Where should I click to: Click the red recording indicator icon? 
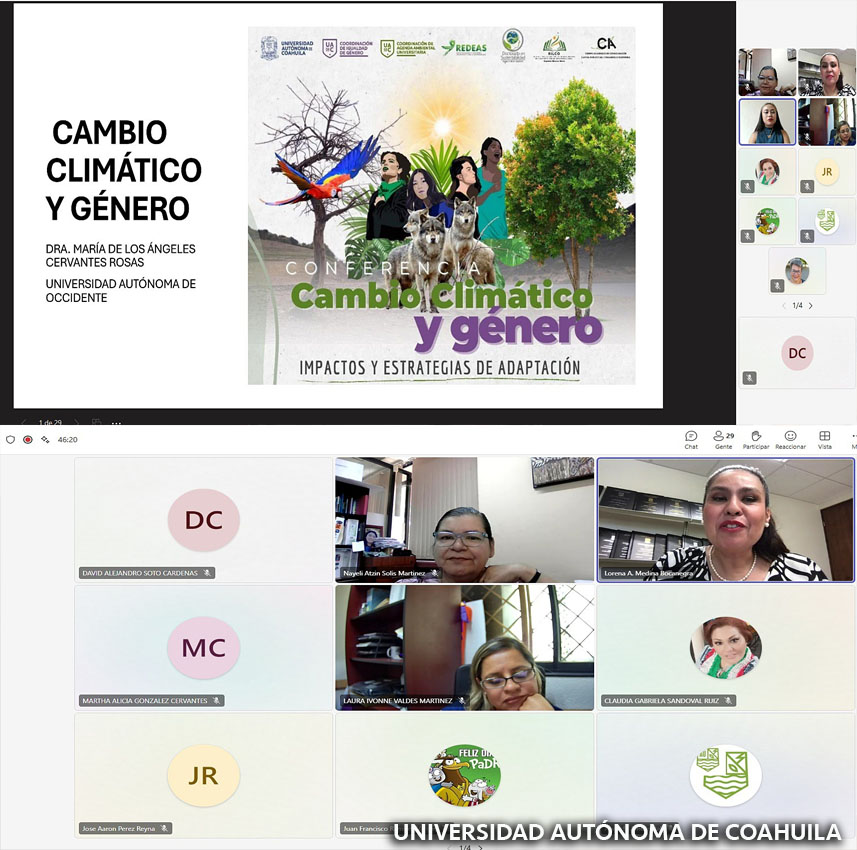(28, 439)
